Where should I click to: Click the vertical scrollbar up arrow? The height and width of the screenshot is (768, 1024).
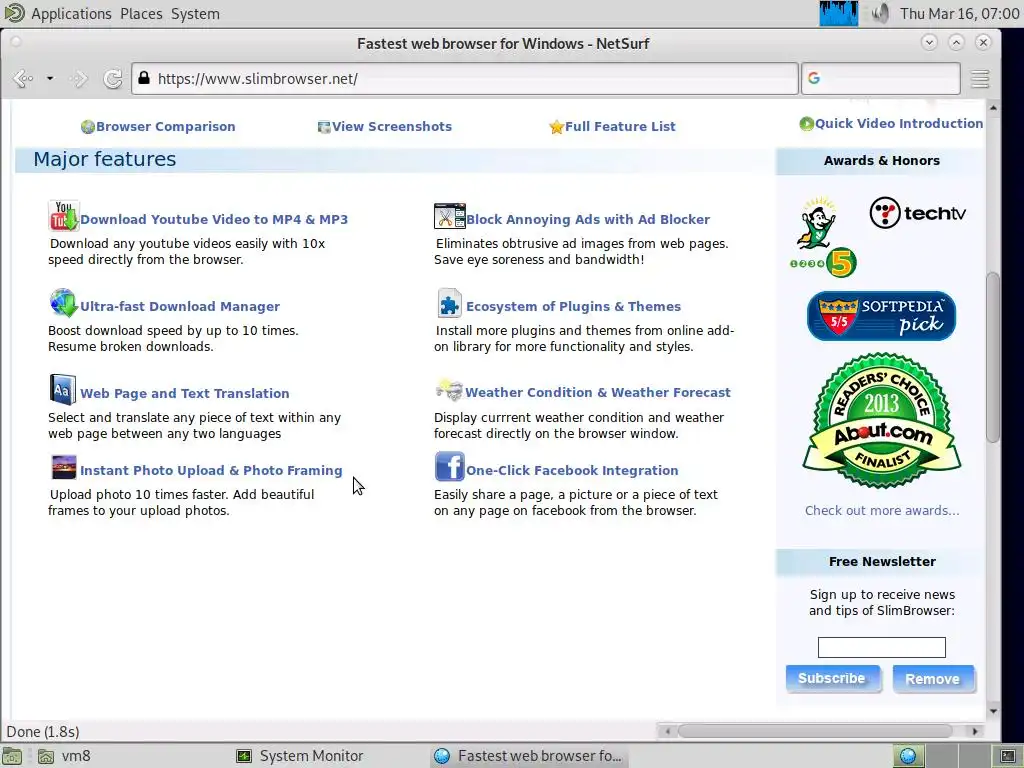tap(993, 108)
